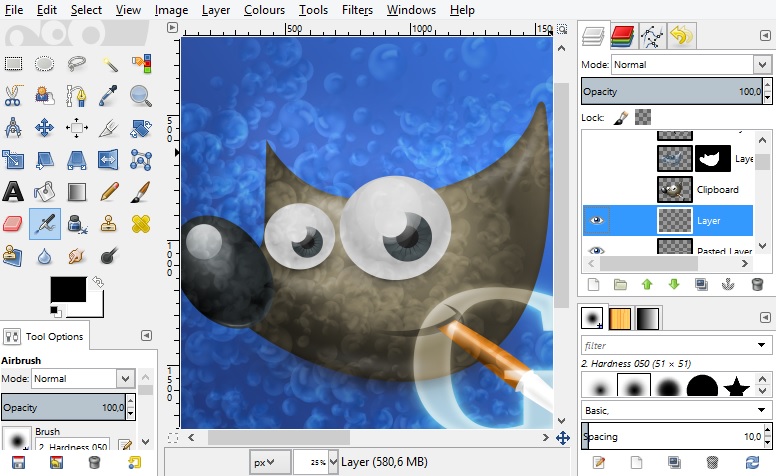Image resolution: width=776 pixels, height=476 pixels.
Task: Select the Alignment tool
Action: click(x=77, y=128)
